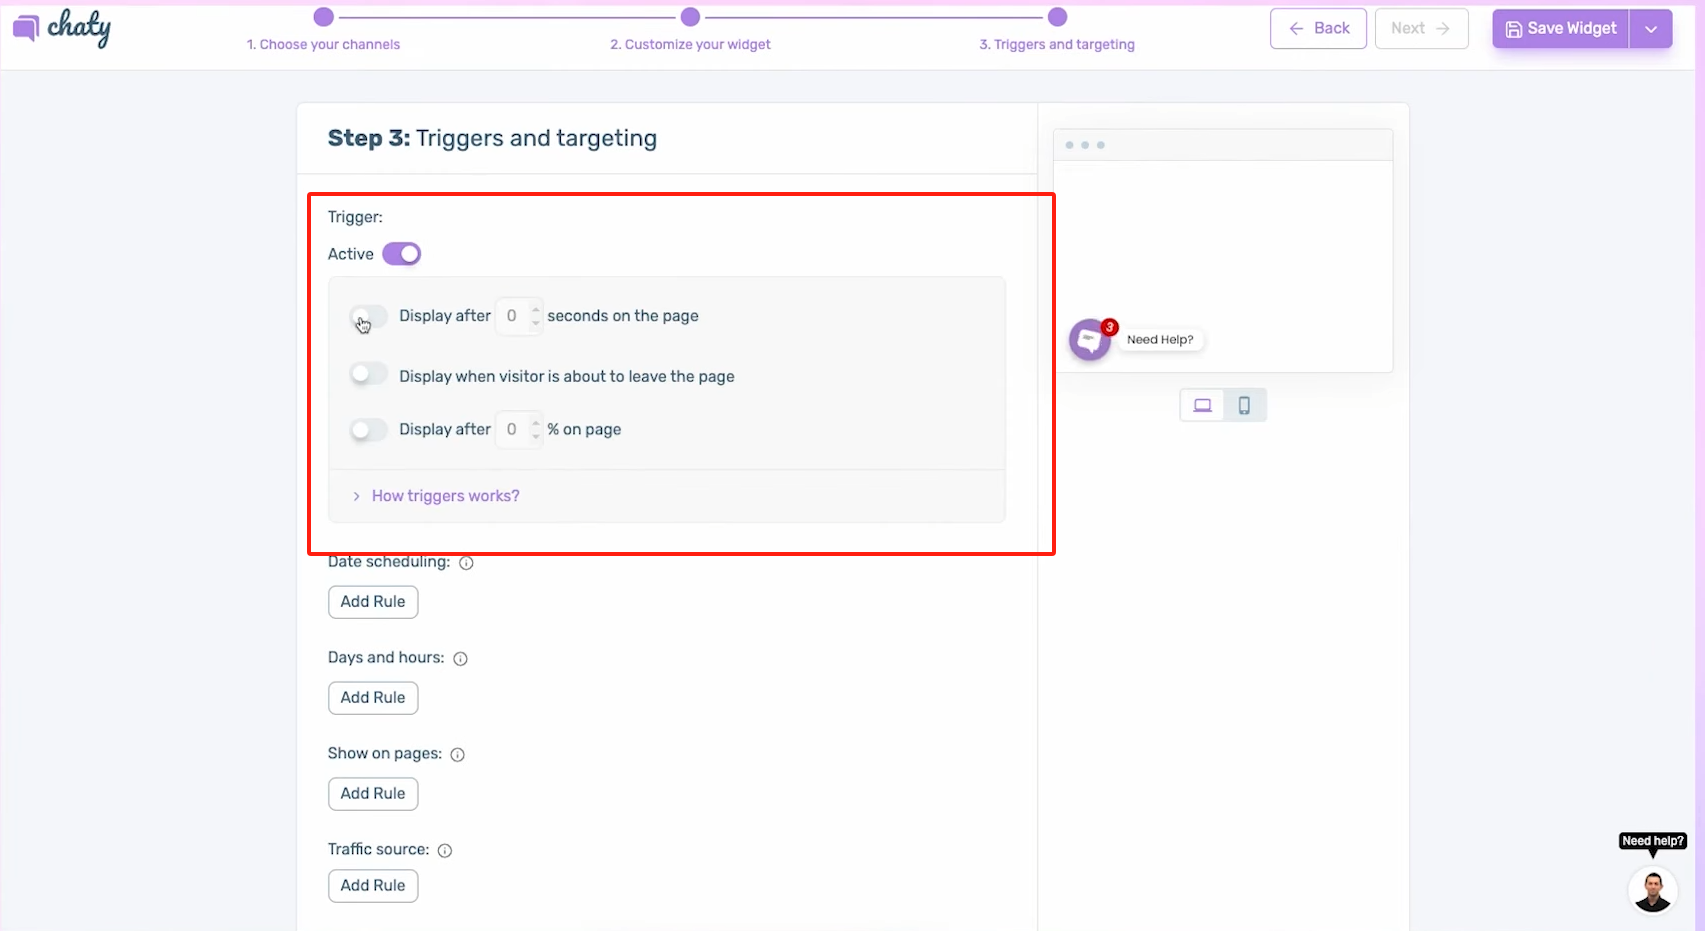The width and height of the screenshot is (1705, 931).
Task: Select the desktop preview icon
Action: [1201, 405]
